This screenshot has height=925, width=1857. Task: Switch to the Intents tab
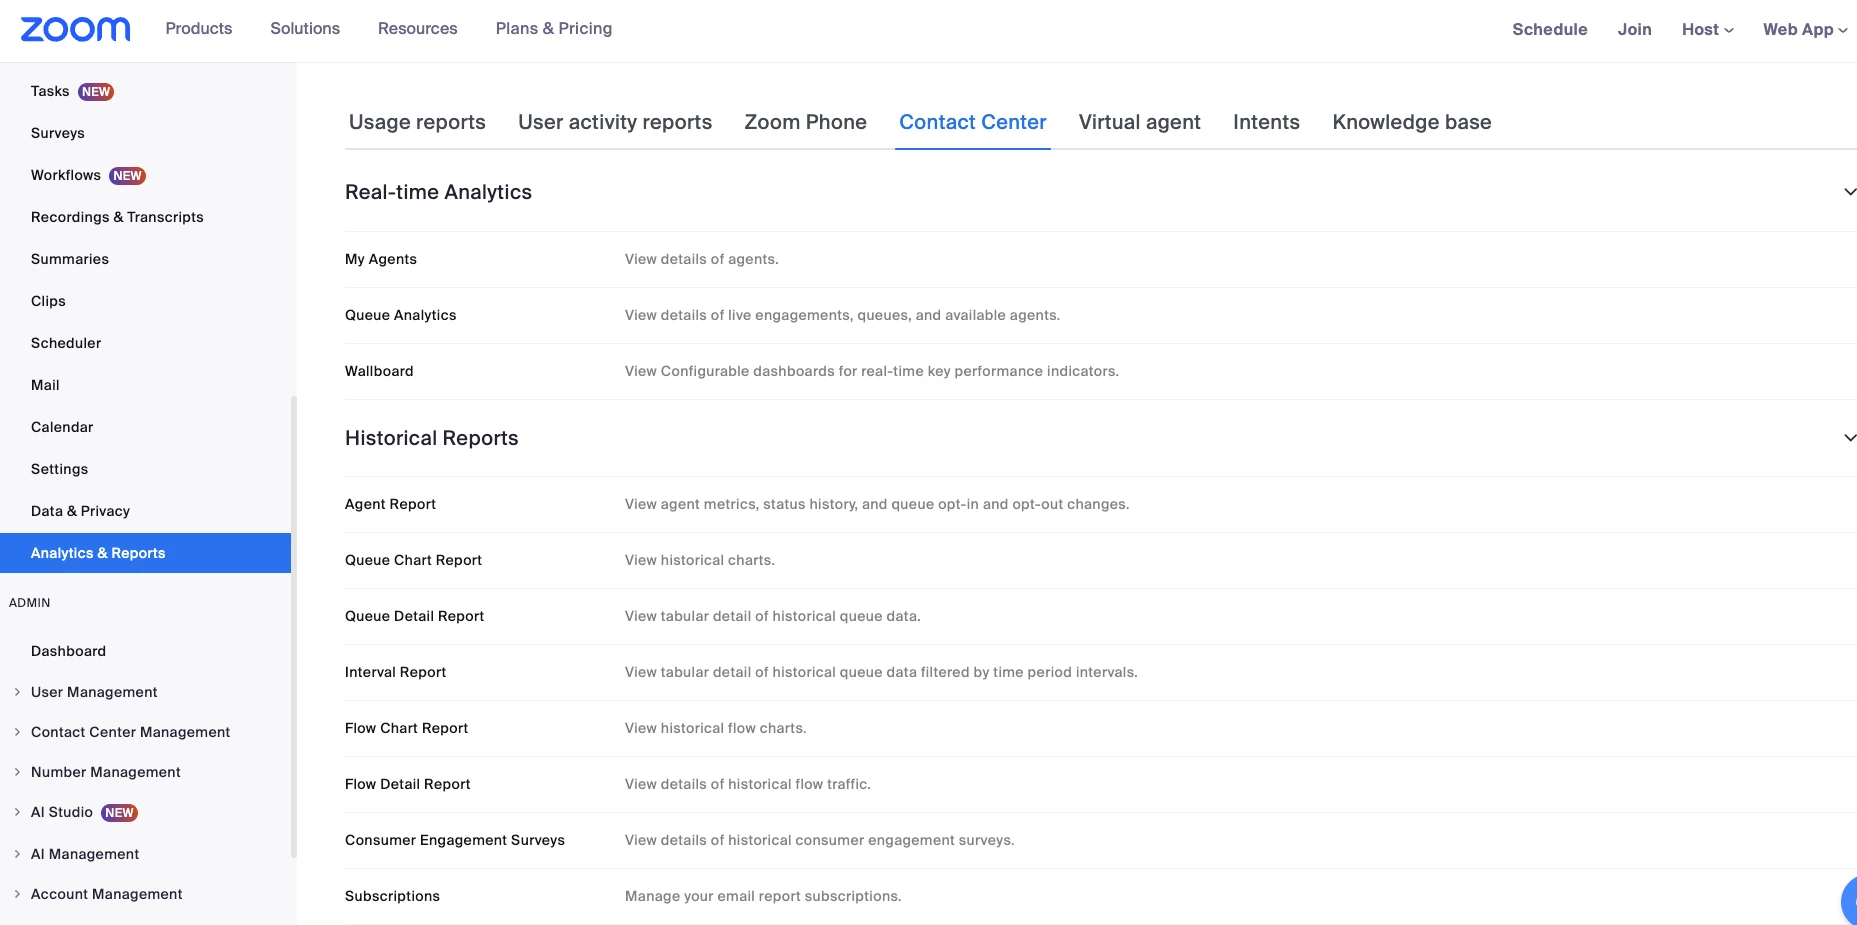pos(1266,122)
